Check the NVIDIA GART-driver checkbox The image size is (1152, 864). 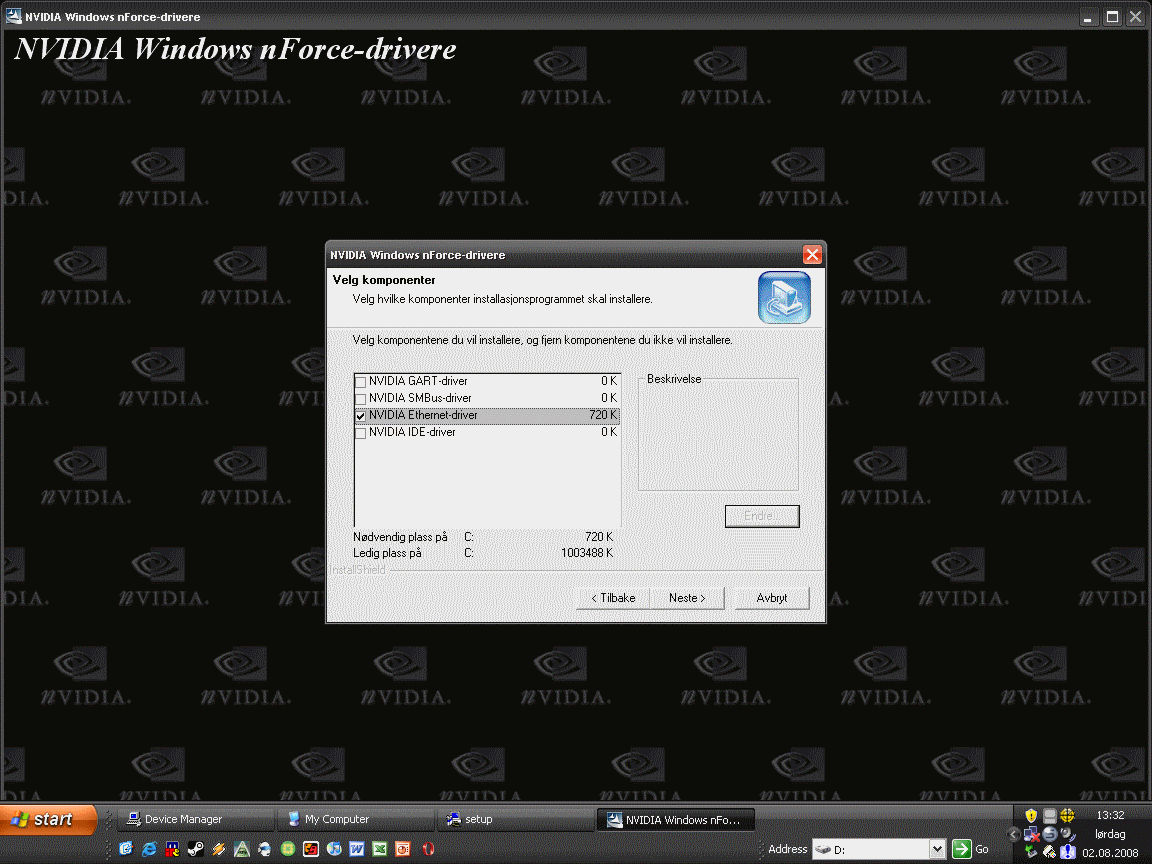coord(361,382)
